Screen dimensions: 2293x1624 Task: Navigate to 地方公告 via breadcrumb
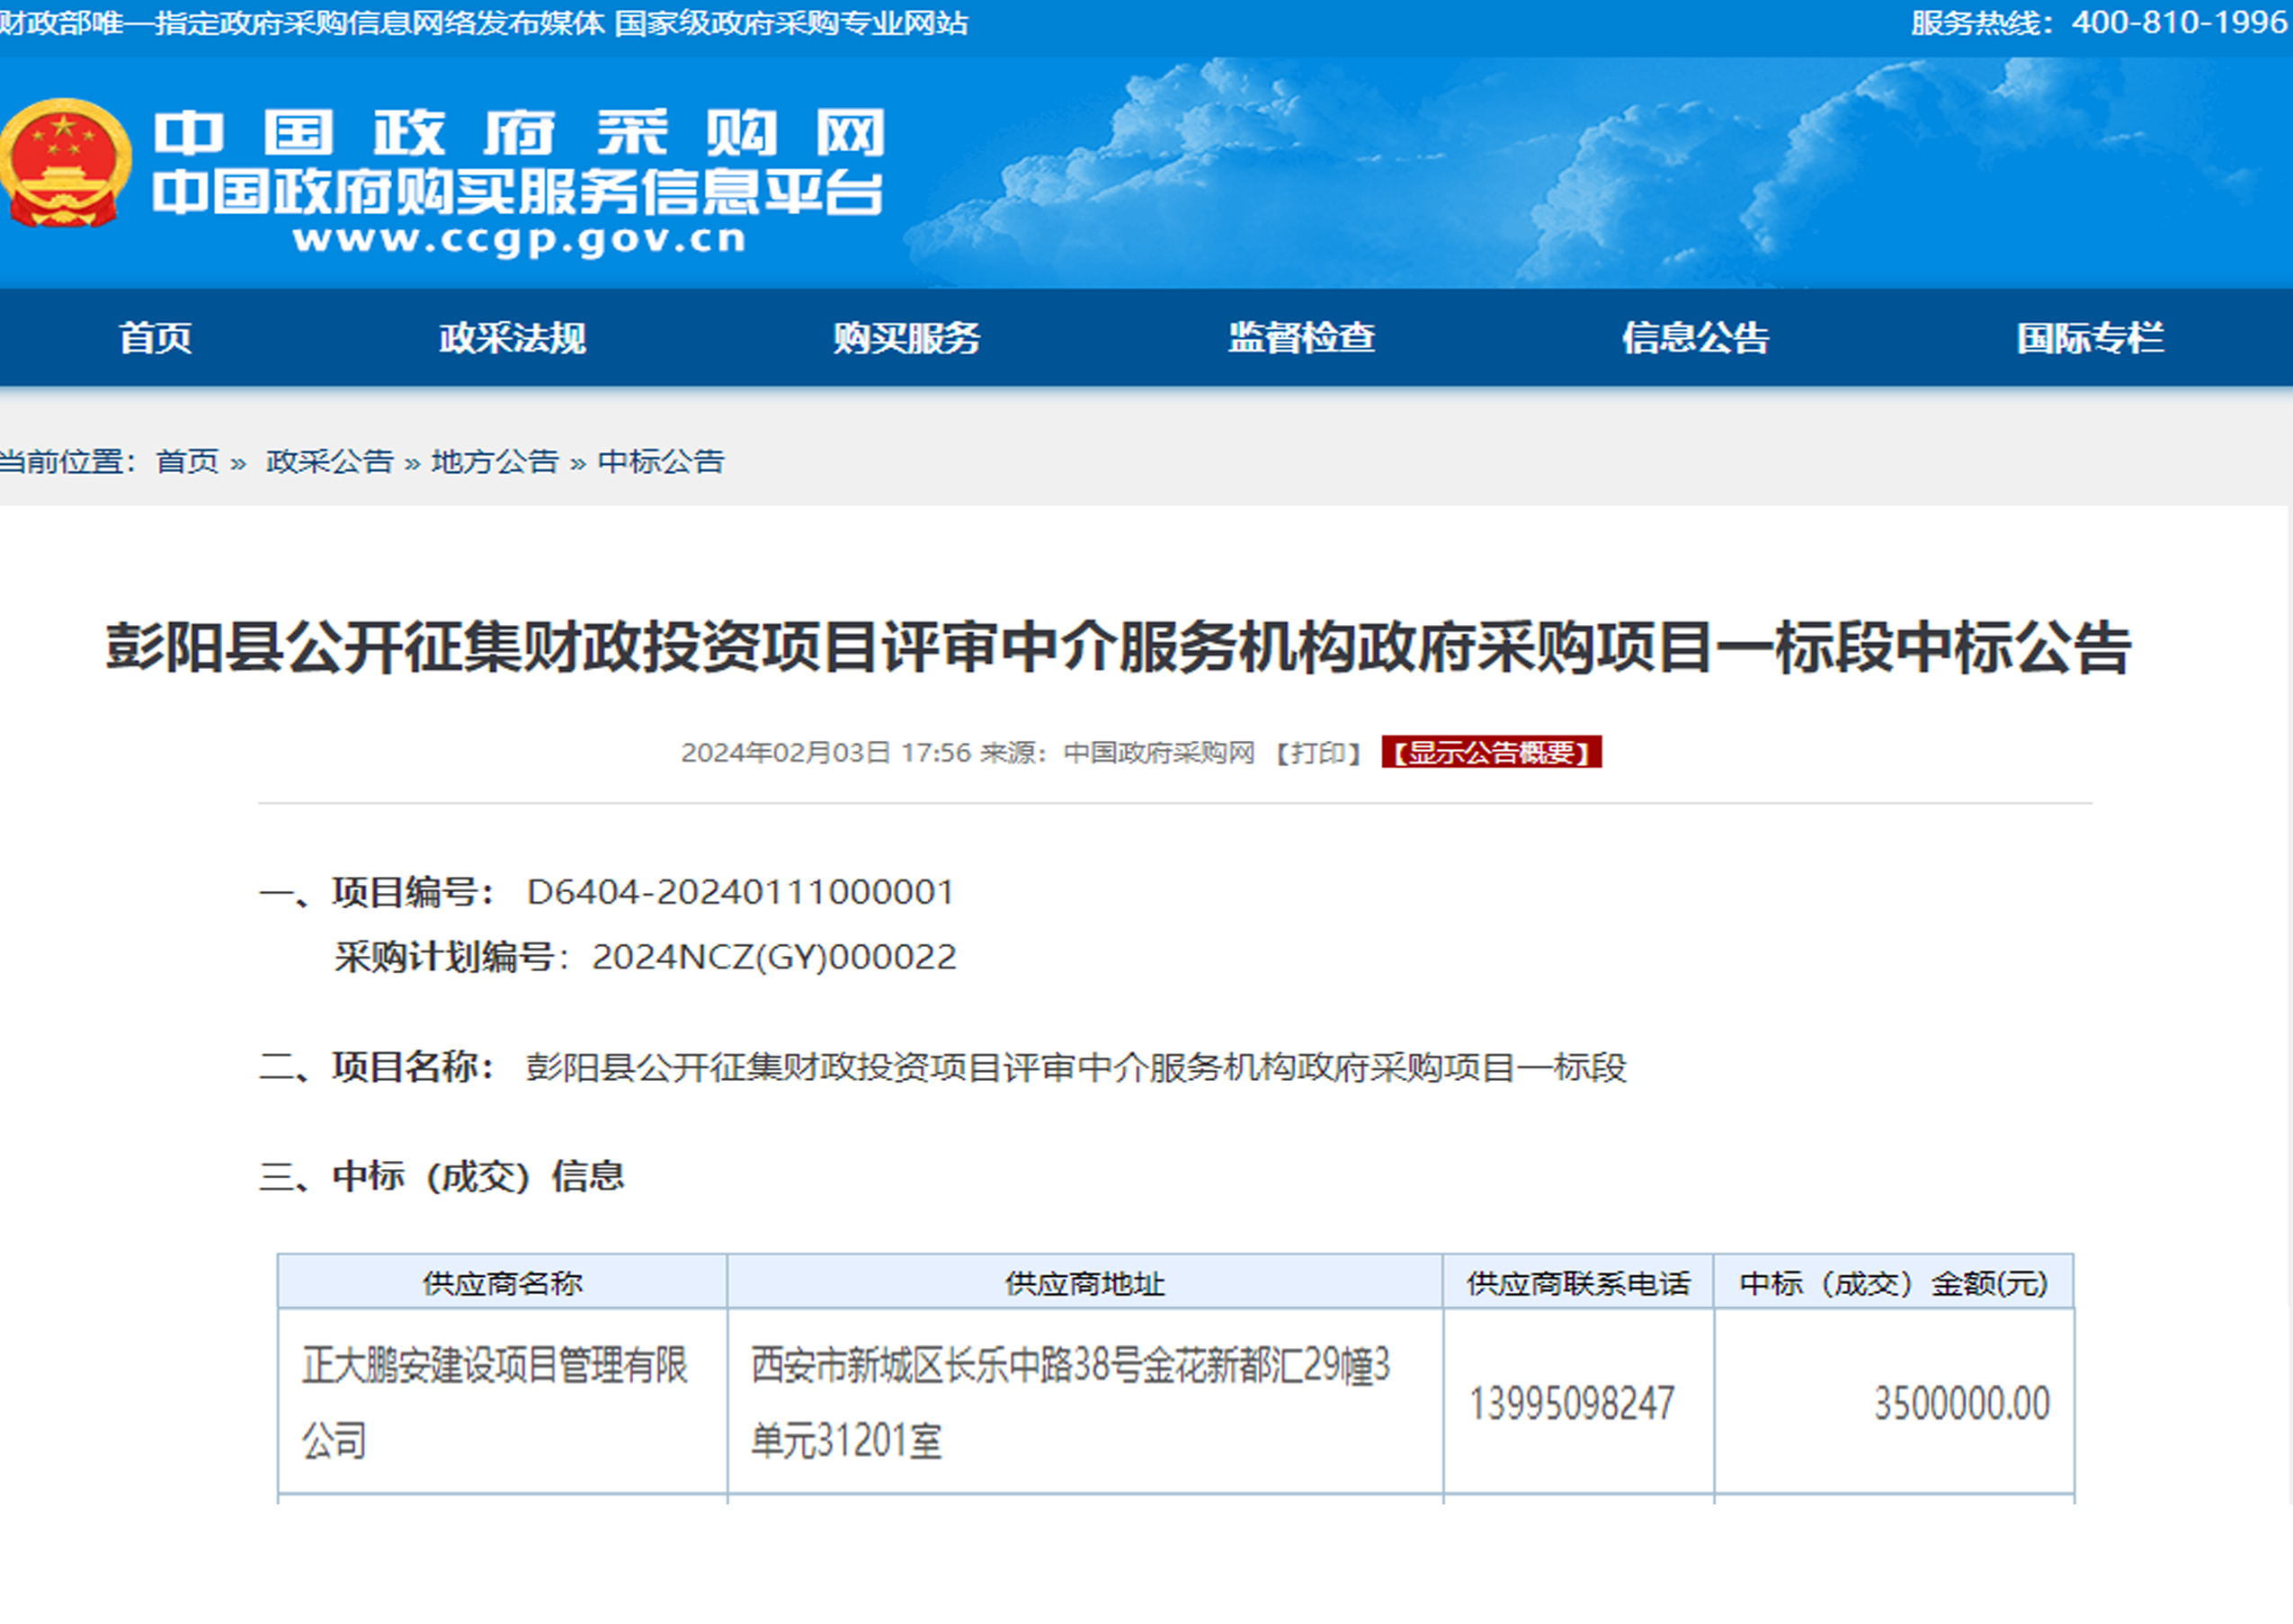[494, 462]
